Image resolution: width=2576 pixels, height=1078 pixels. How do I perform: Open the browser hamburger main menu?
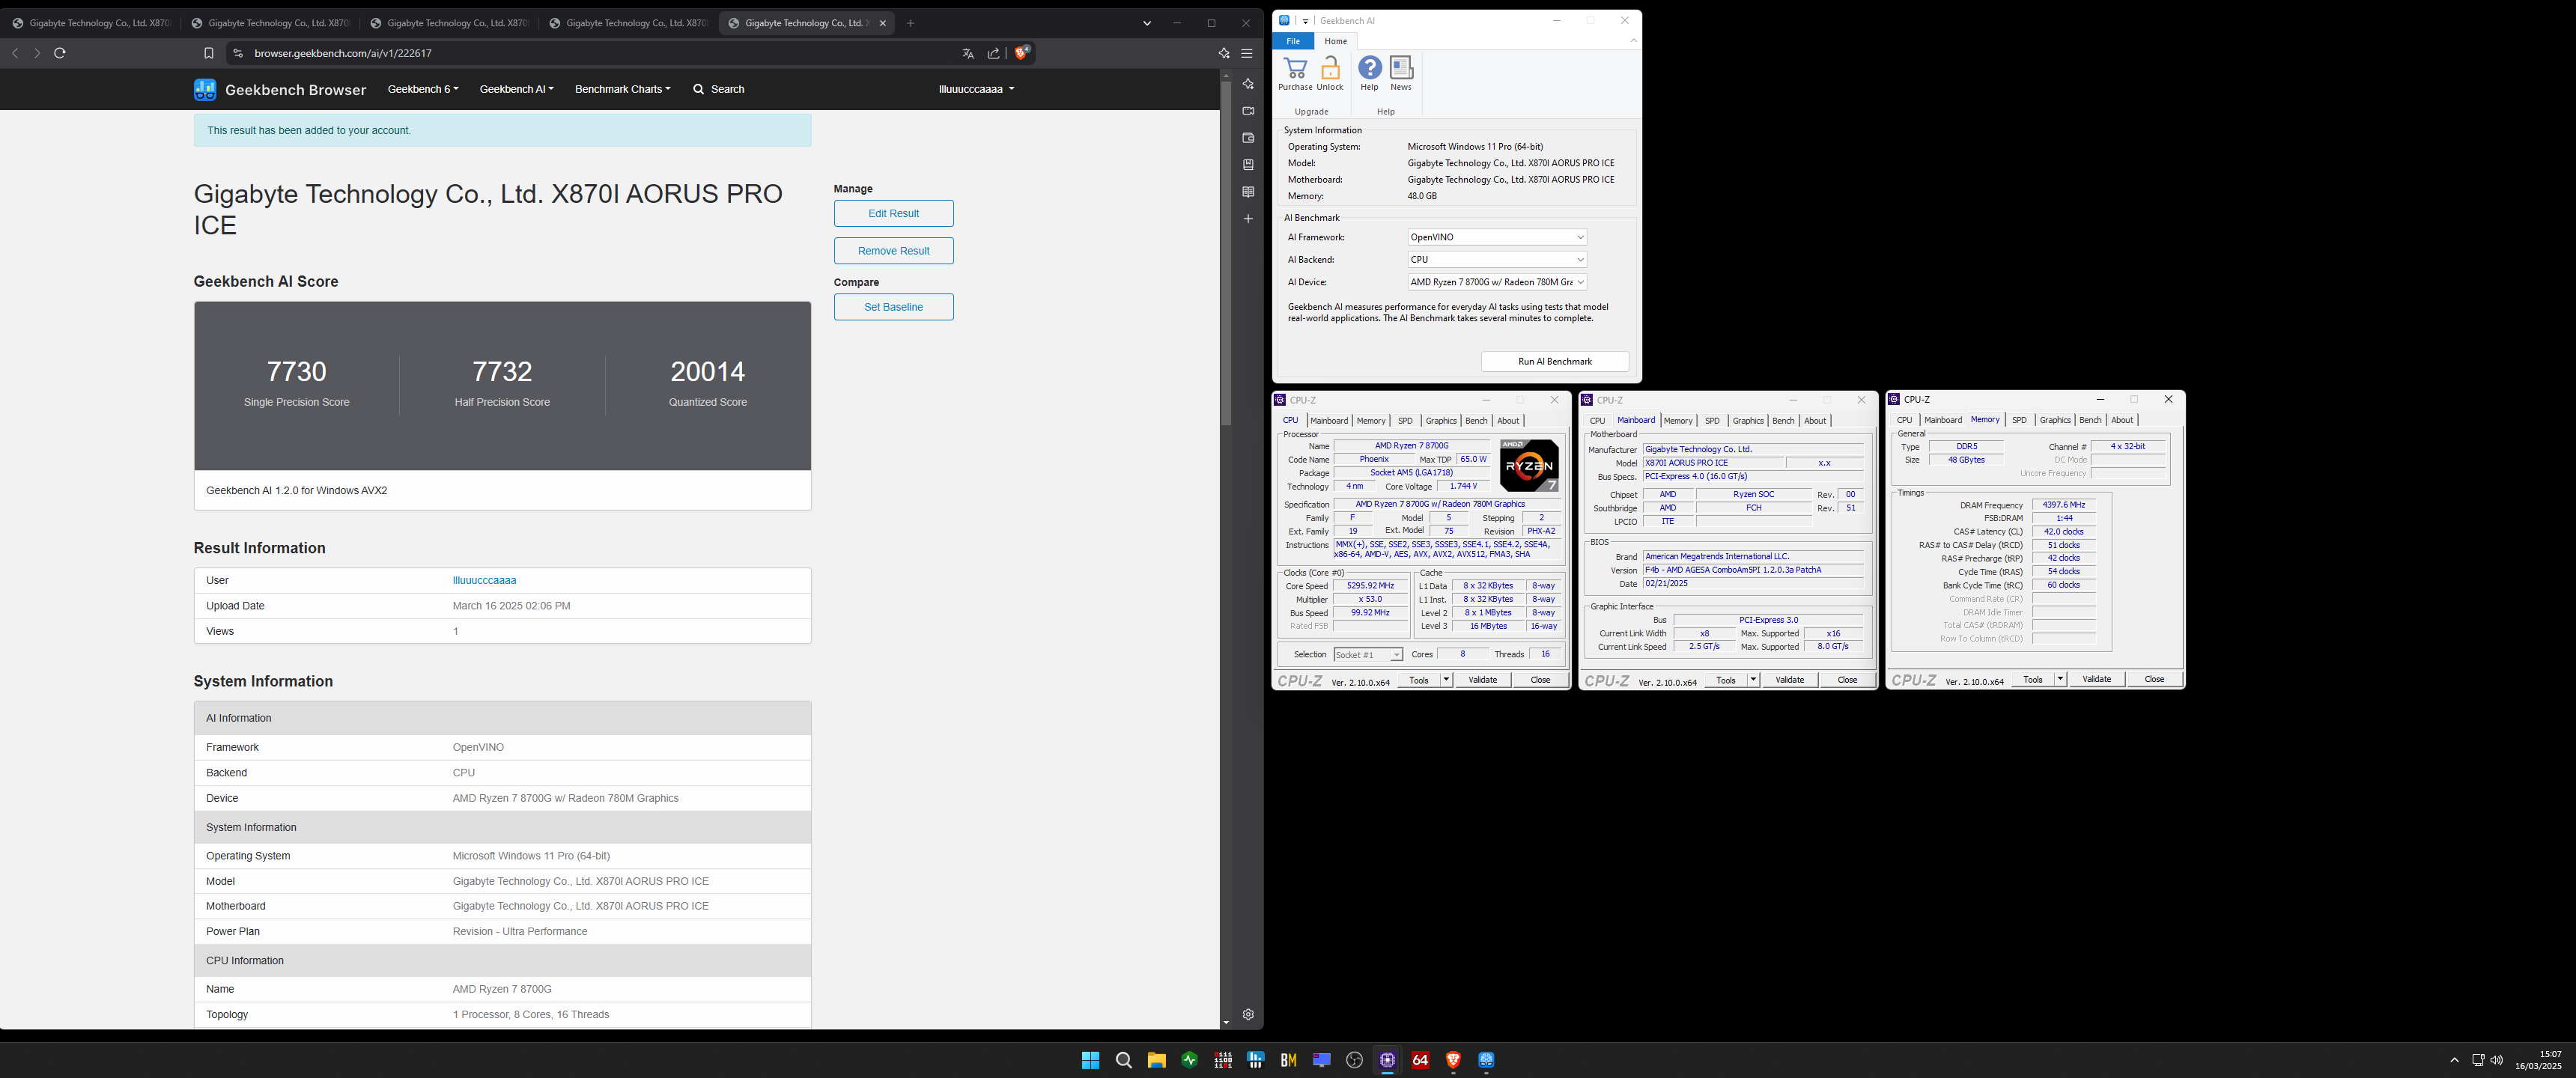(x=1247, y=53)
